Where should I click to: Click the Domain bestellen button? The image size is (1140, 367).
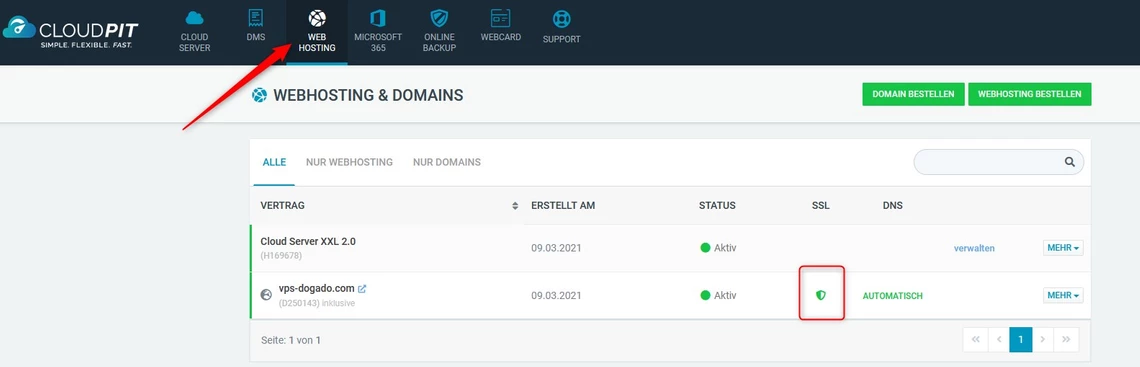pyautogui.click(x=913, y=94)
